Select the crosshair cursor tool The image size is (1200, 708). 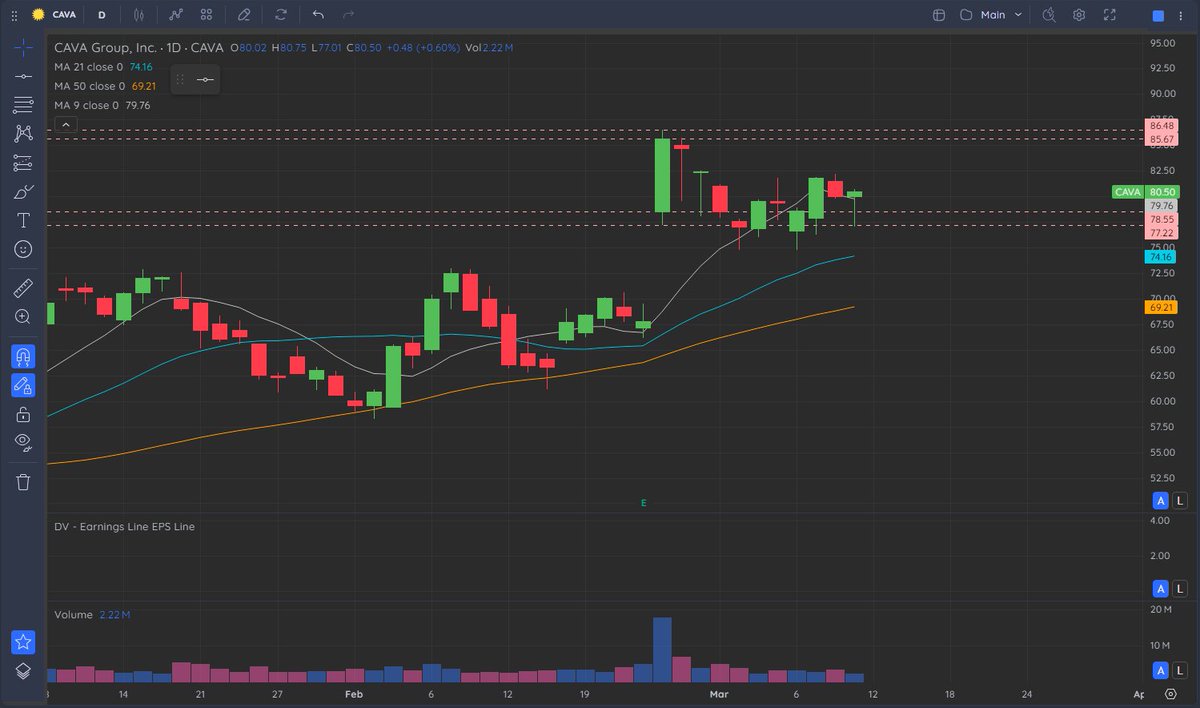(x=23, y=48)
